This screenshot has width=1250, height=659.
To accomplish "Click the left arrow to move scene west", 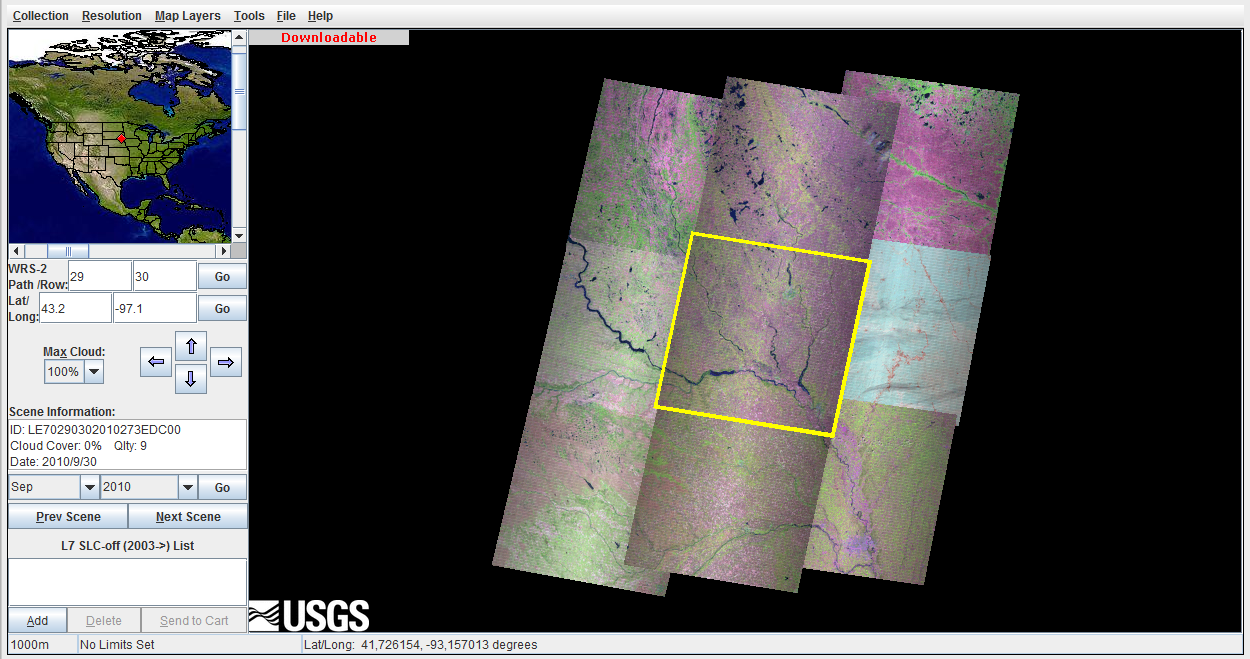I will (156, 362).
